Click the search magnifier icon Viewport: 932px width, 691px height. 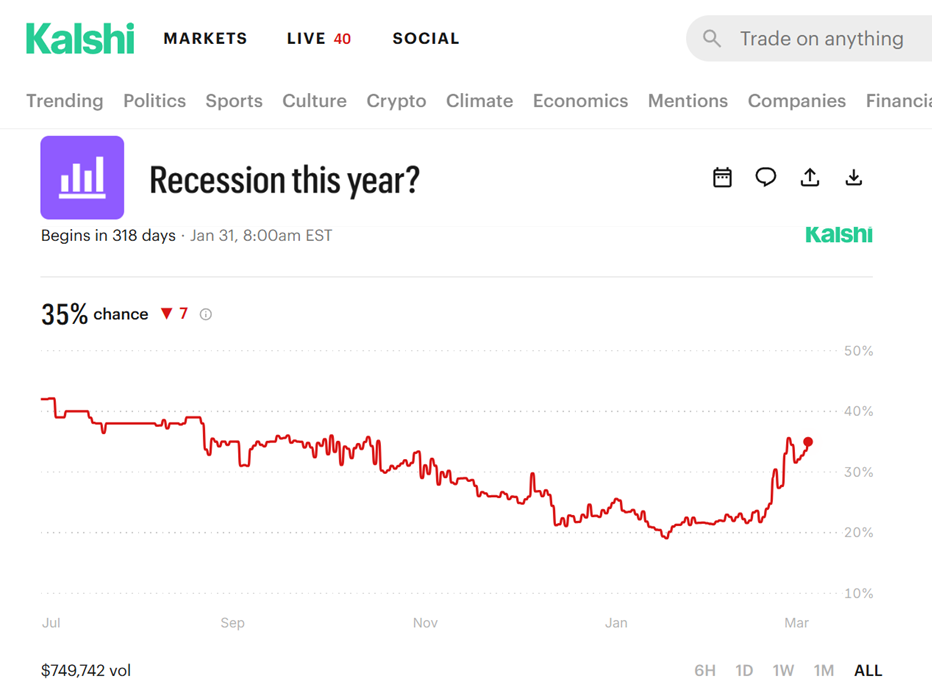pos(712,39)
